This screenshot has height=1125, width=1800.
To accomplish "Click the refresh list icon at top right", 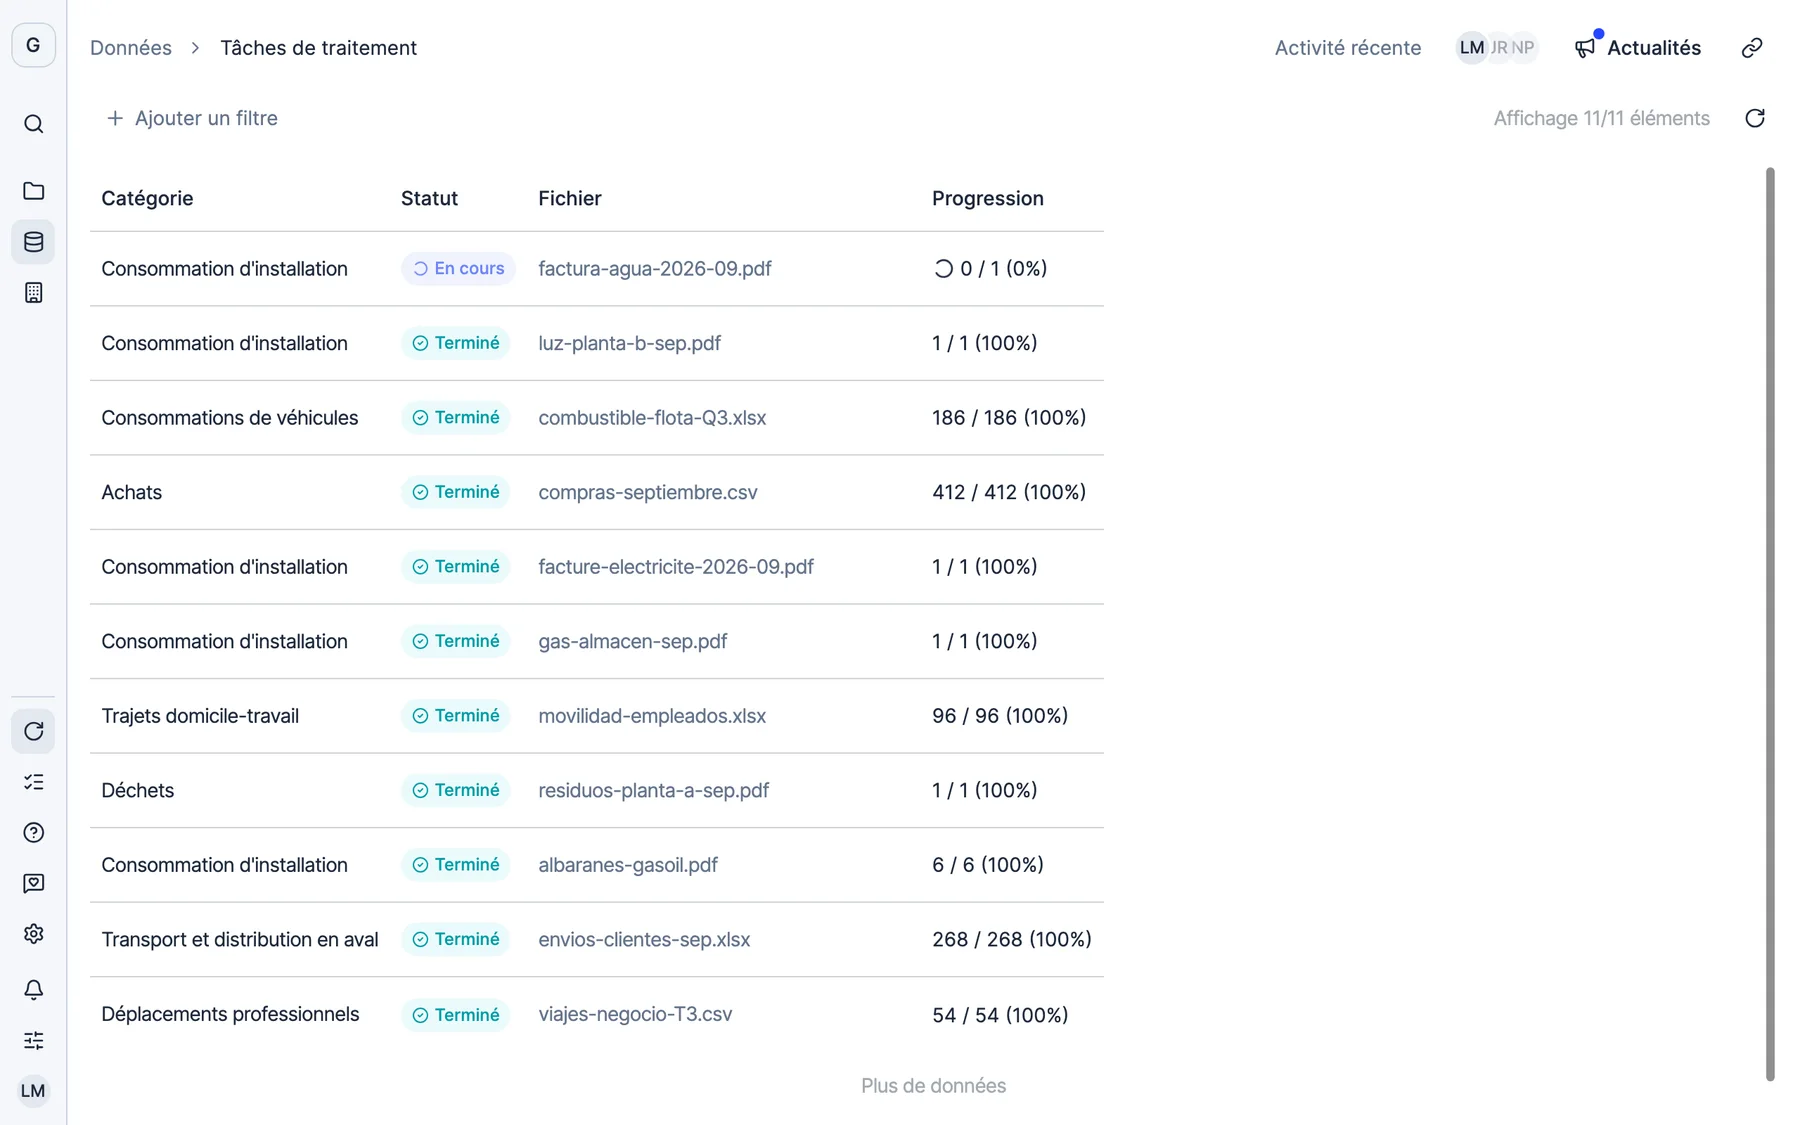I will click(1755, 118).
